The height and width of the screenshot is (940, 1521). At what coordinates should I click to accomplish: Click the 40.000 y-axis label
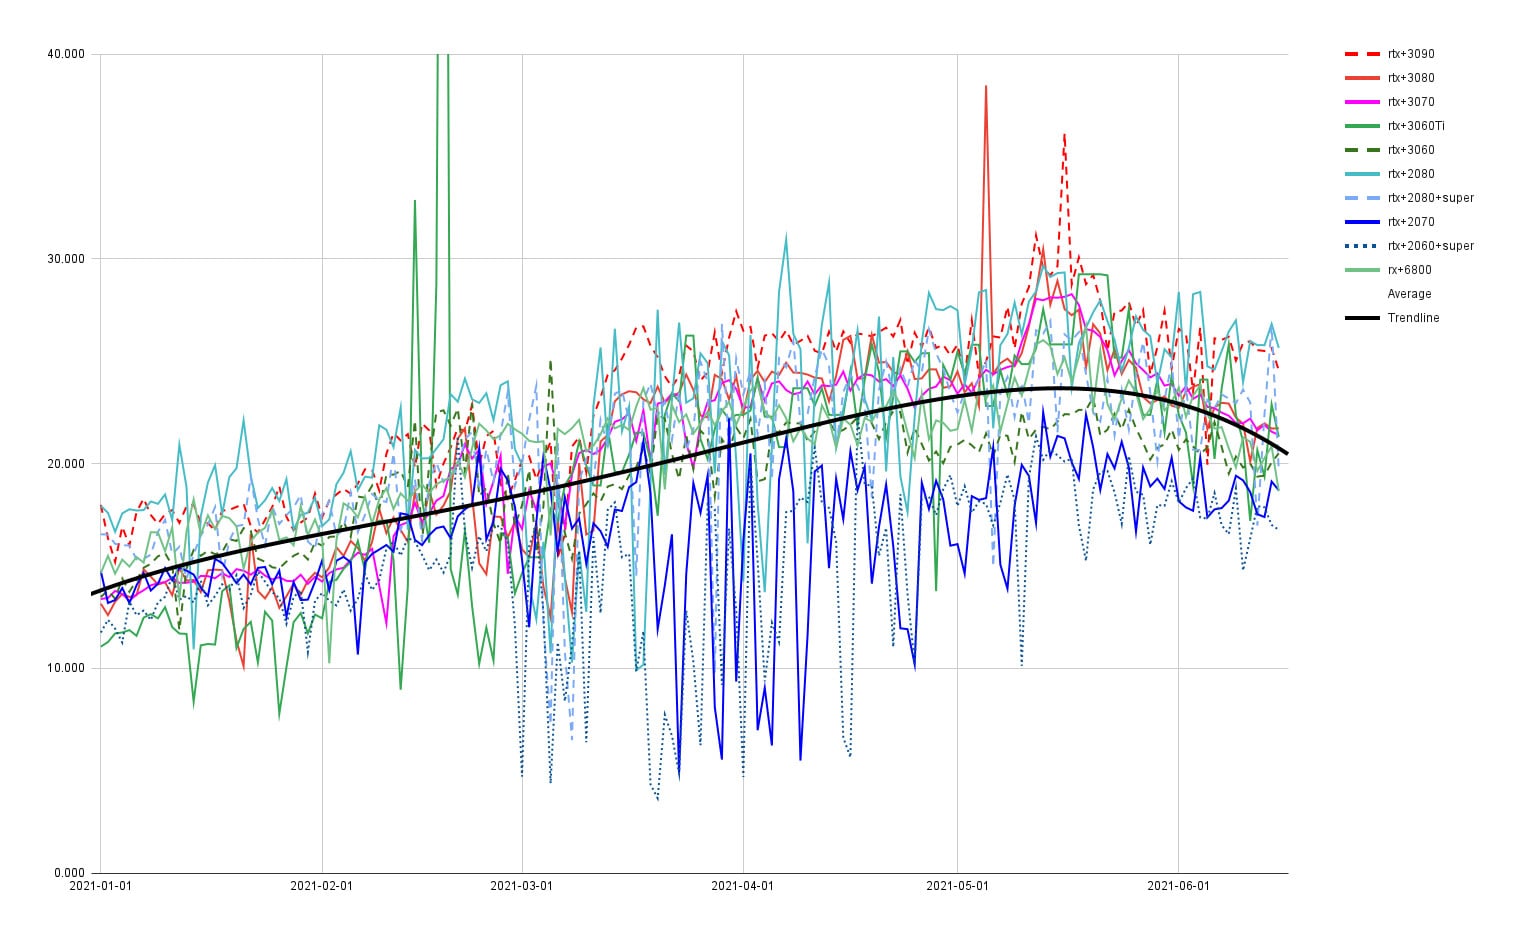tap(66, 55)
